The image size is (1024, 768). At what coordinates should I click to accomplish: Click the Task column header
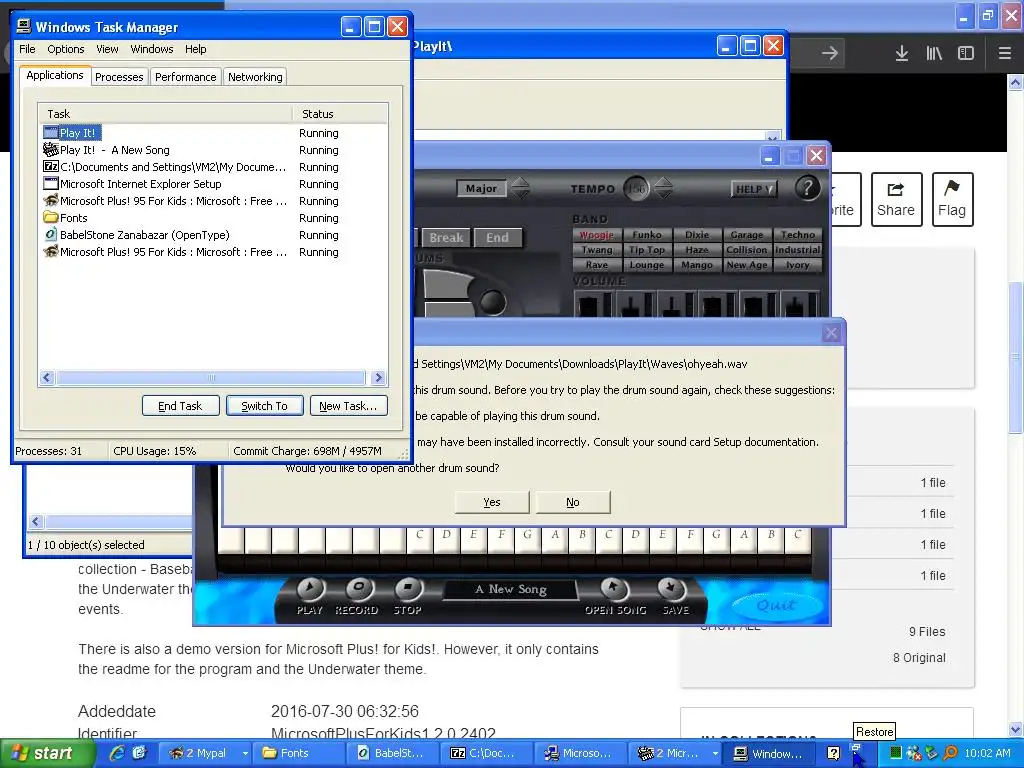(165, 114)
